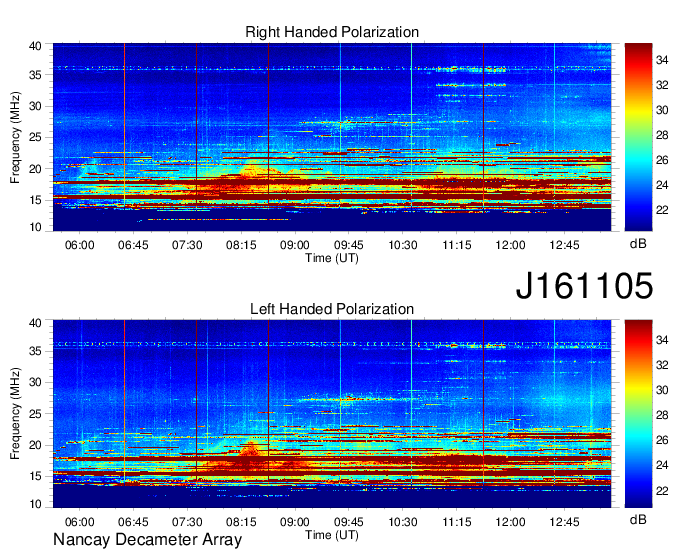Click Time (UT) label under the right-handed plot

point(332,258)
